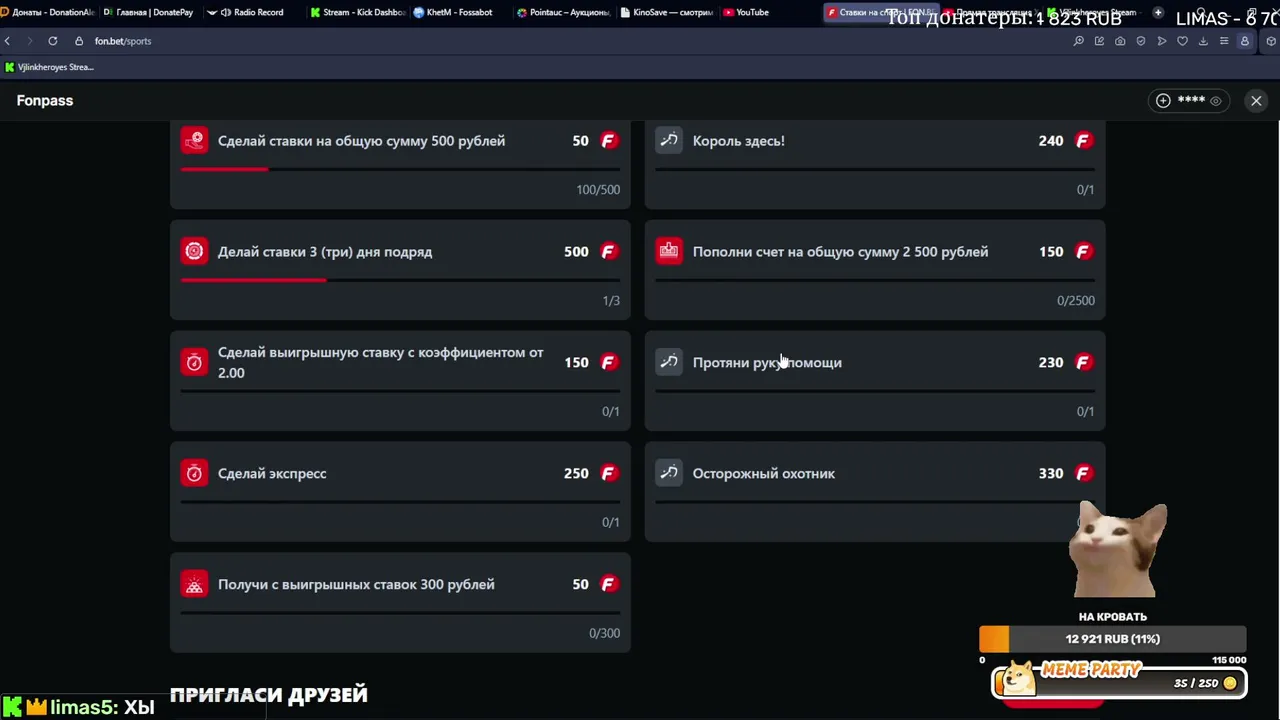
Task: Click the reward value '250'
Action: (576, 474)
